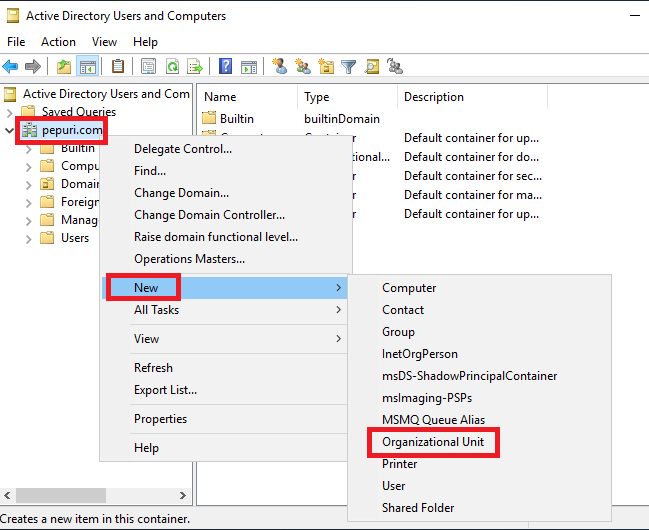
Task: Click the tree pane scroll right arrow
Action: click(183, 495)
